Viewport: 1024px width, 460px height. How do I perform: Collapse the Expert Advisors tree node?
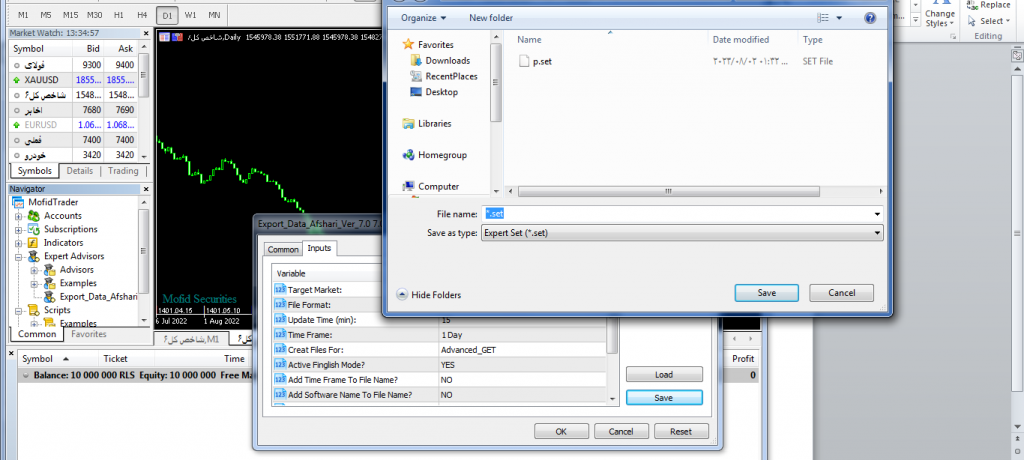[18, 257]
